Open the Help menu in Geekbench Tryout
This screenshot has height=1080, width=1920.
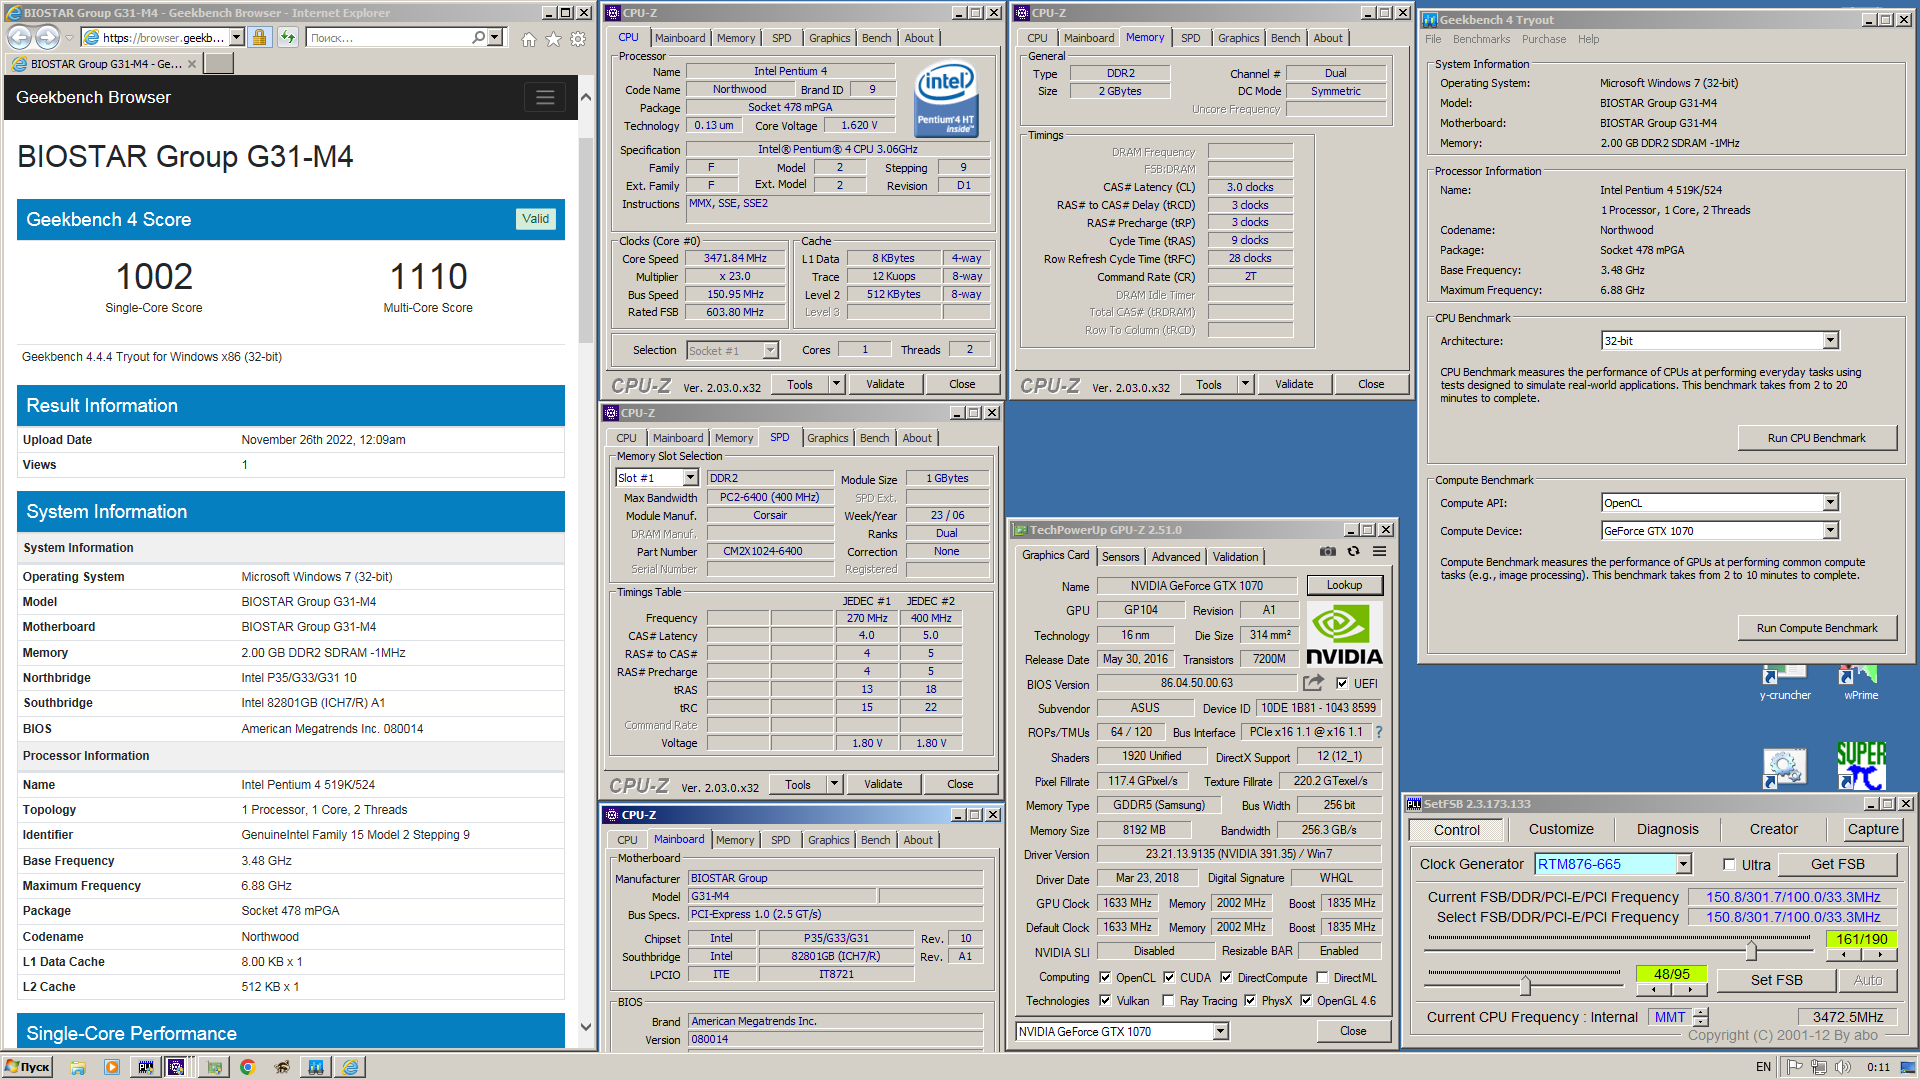1588,40
